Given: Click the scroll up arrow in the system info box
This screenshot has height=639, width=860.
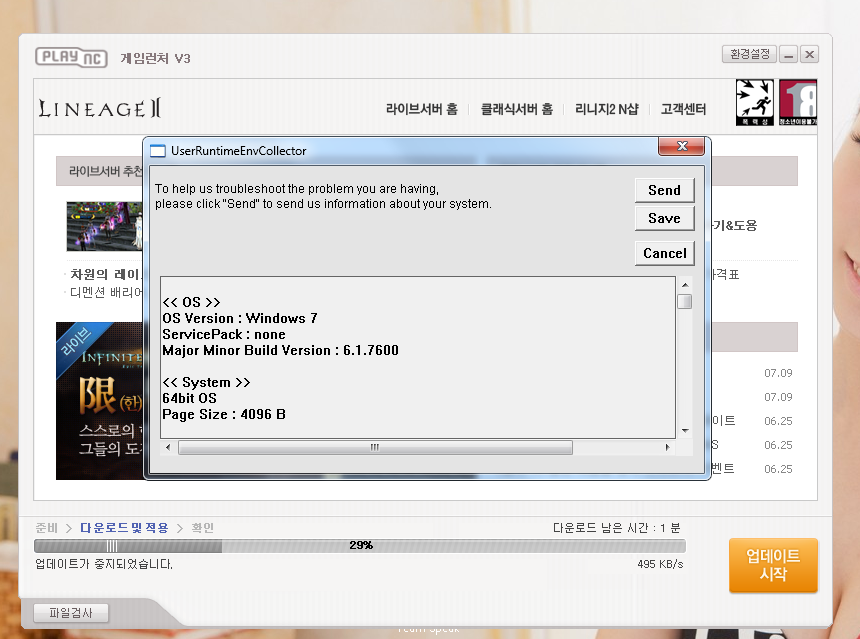Looking at the screenshot, I should [x=684, y=285].
